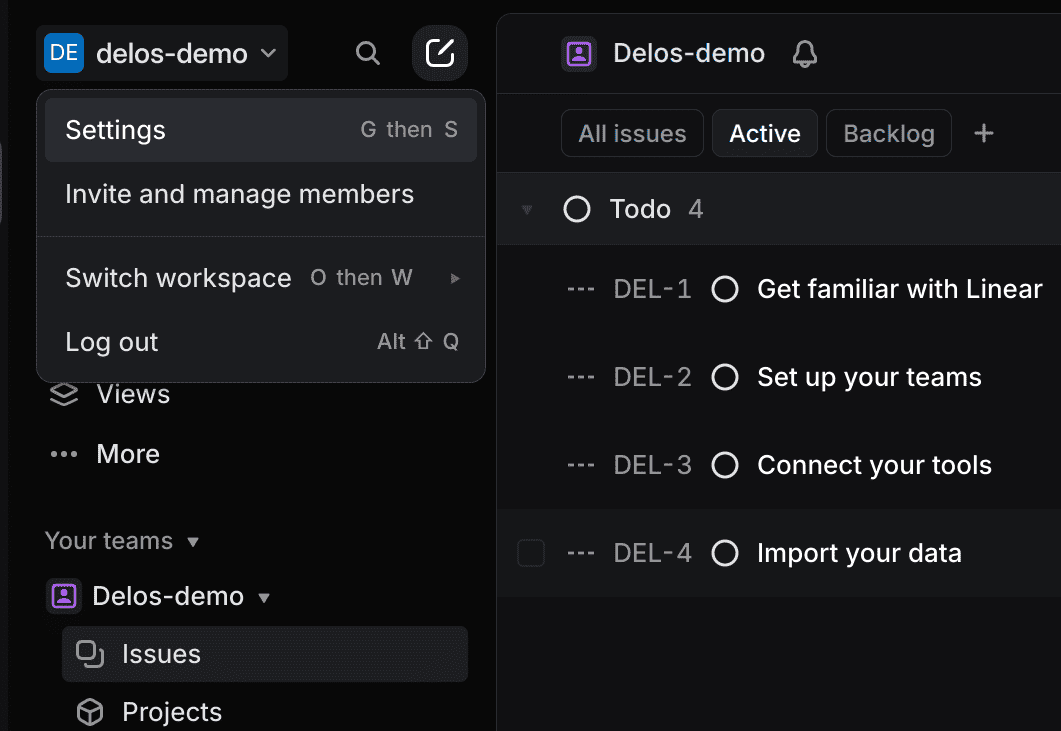Open Views in sidebar
The image size is (1061, 731).
133,394
